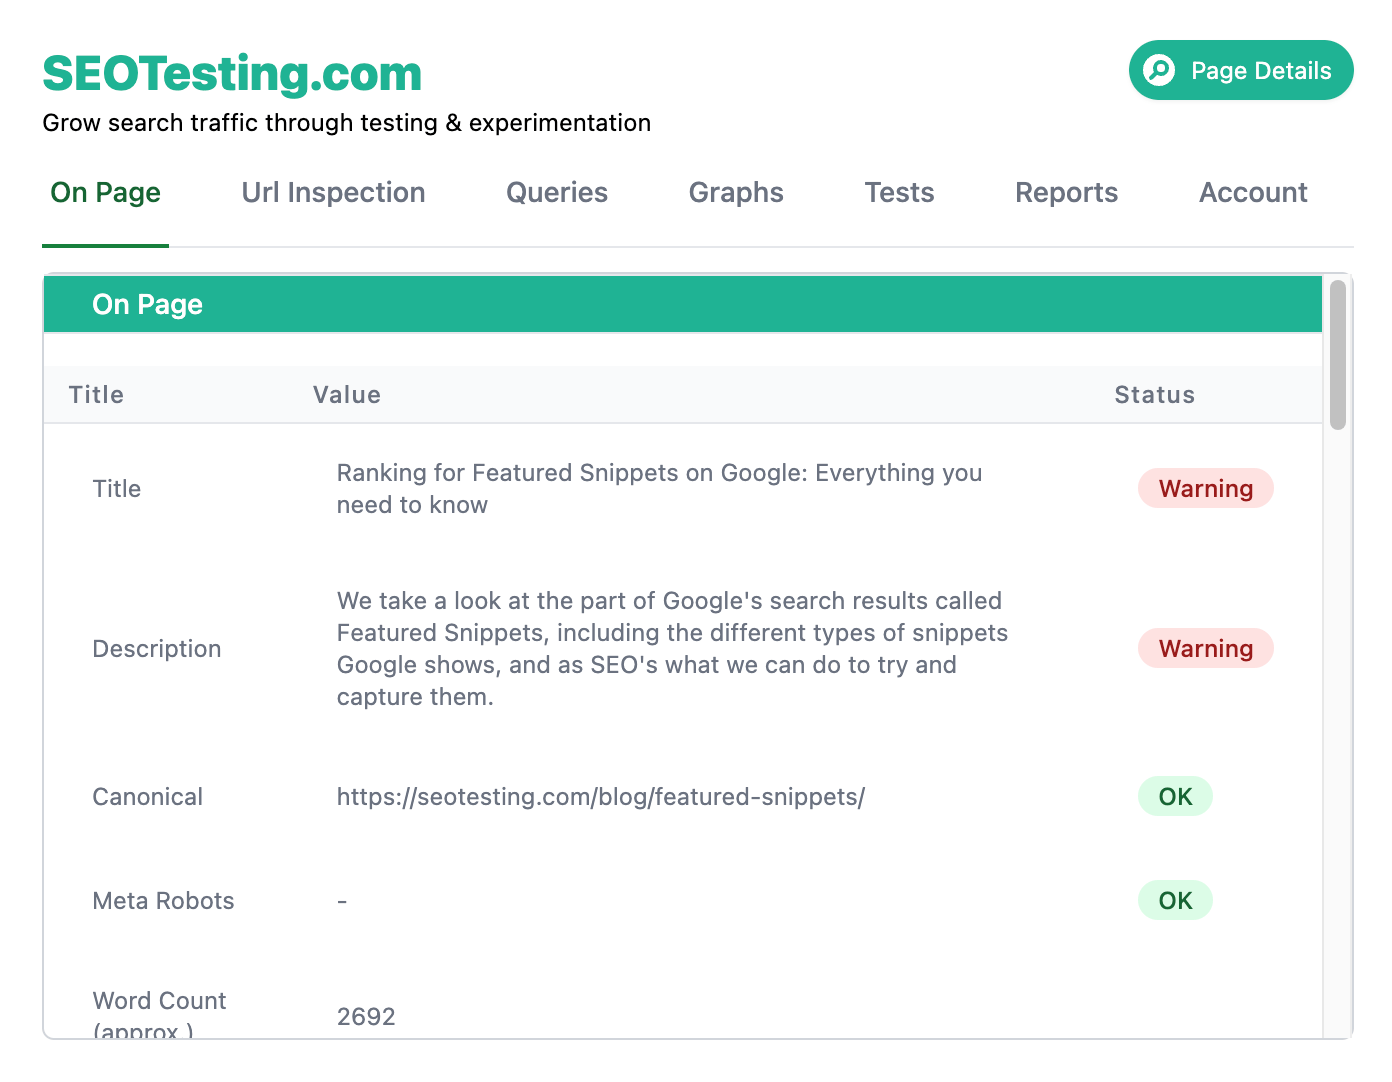Viewport: 1392px width, 1082px height.
Task: Click the green 'On Page' panel header
Action: (683, 304)
